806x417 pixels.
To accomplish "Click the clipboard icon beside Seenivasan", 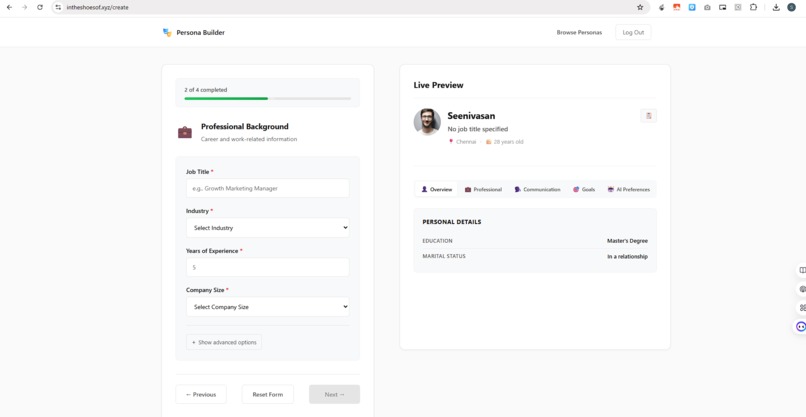I will pyautogui.click(x=649, y=116).
